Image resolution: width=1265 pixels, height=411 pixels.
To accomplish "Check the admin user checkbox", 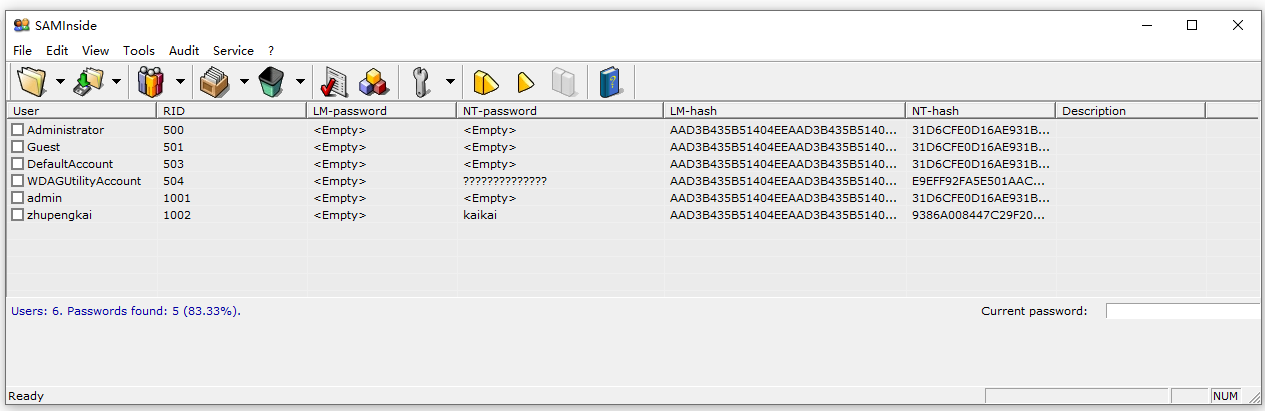I will [18, 198].
